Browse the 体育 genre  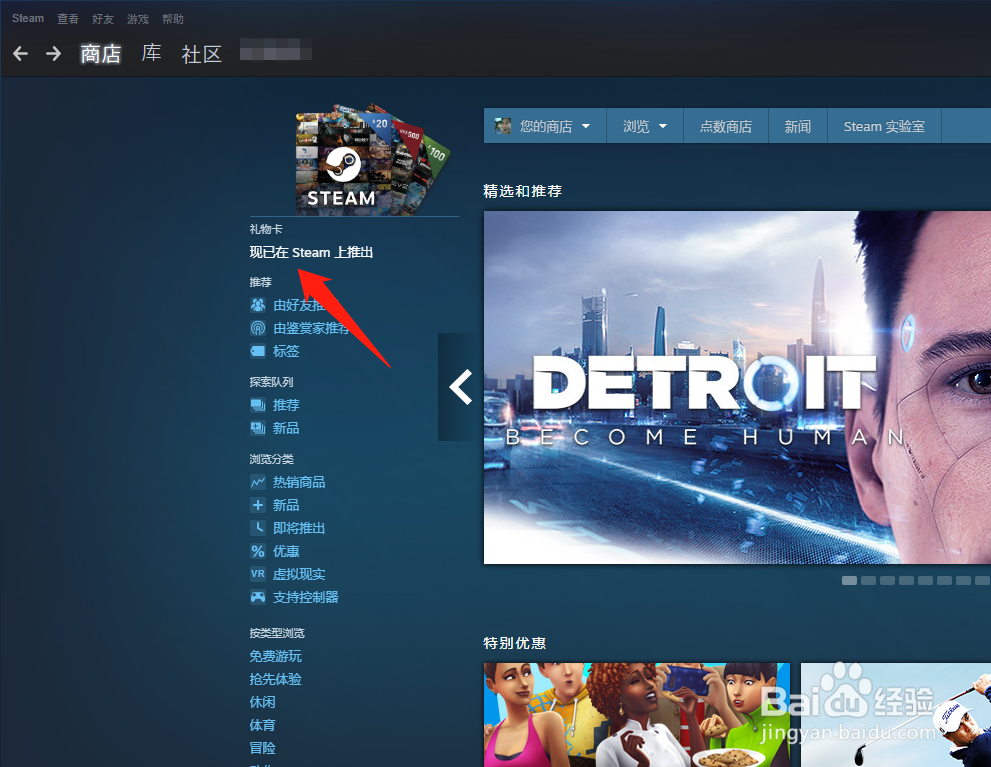tap(262, 725)
